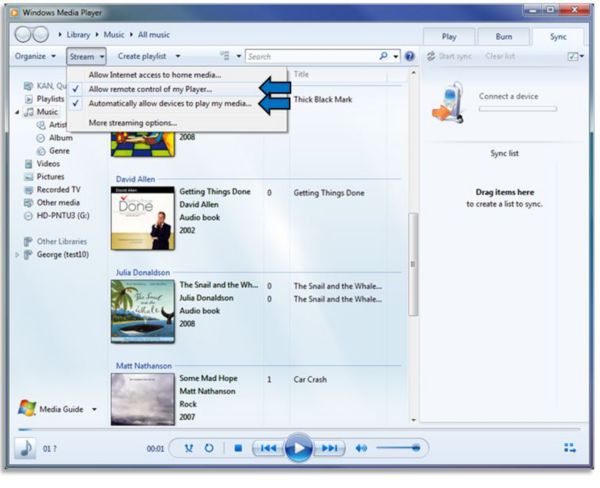Click the Connect a device phone icon
Viewport: 600px width, 488px height.
[x=448, y=103]
